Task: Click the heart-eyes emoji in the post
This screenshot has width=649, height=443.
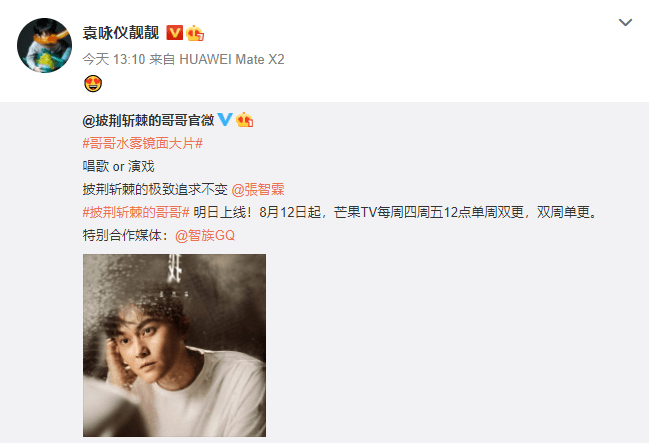Action: pos(93,84)
